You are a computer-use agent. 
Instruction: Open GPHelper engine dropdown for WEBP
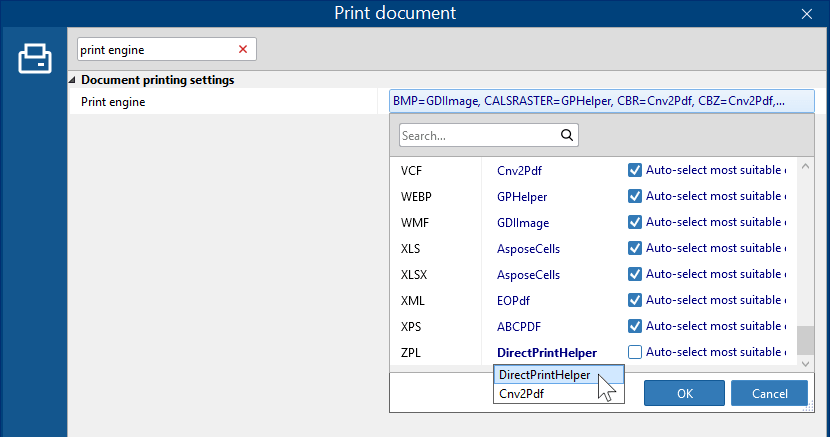click(522, 197)
